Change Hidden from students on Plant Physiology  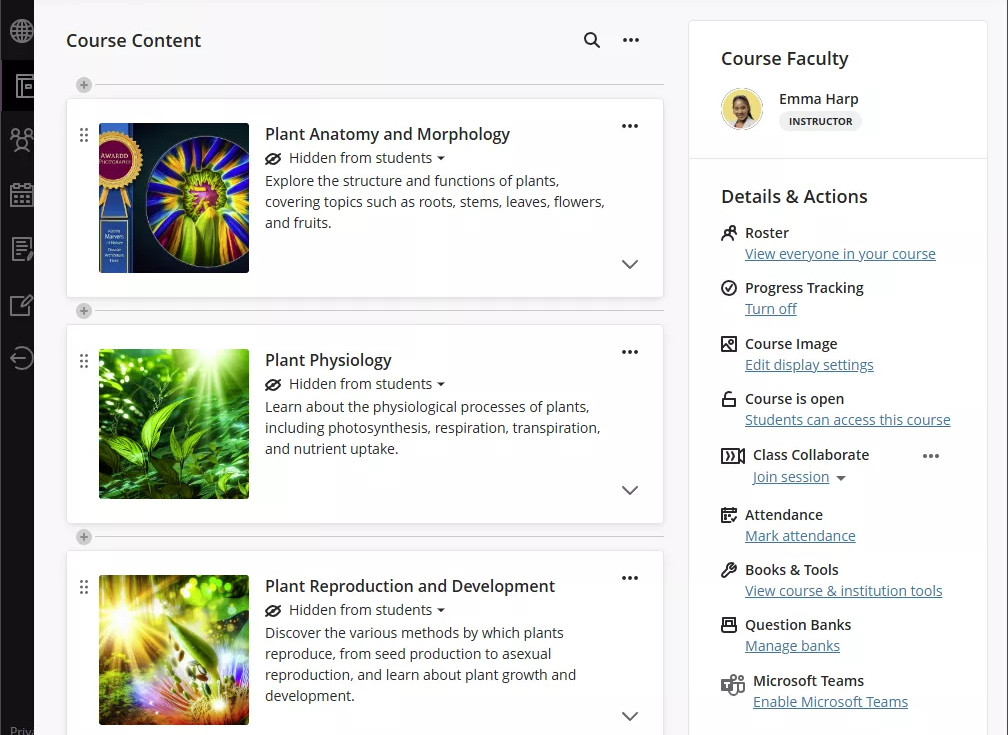(x=355, y=383)
